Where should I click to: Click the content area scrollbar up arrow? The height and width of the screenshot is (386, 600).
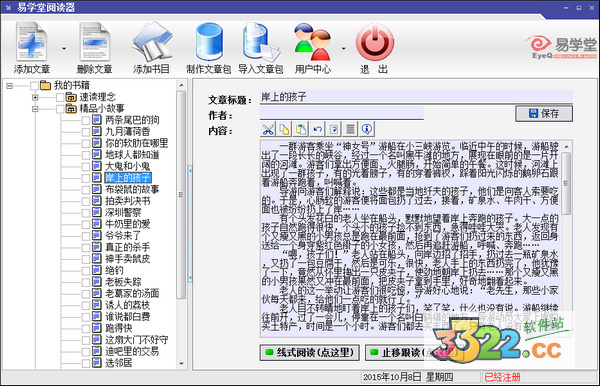click(567, 147)
